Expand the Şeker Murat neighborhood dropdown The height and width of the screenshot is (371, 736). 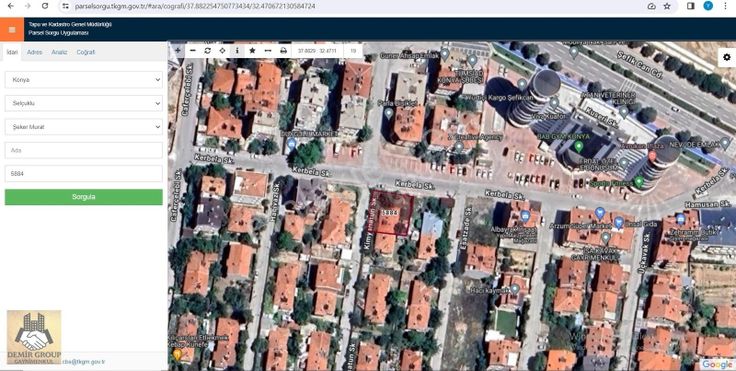click(x=84, y=127)
